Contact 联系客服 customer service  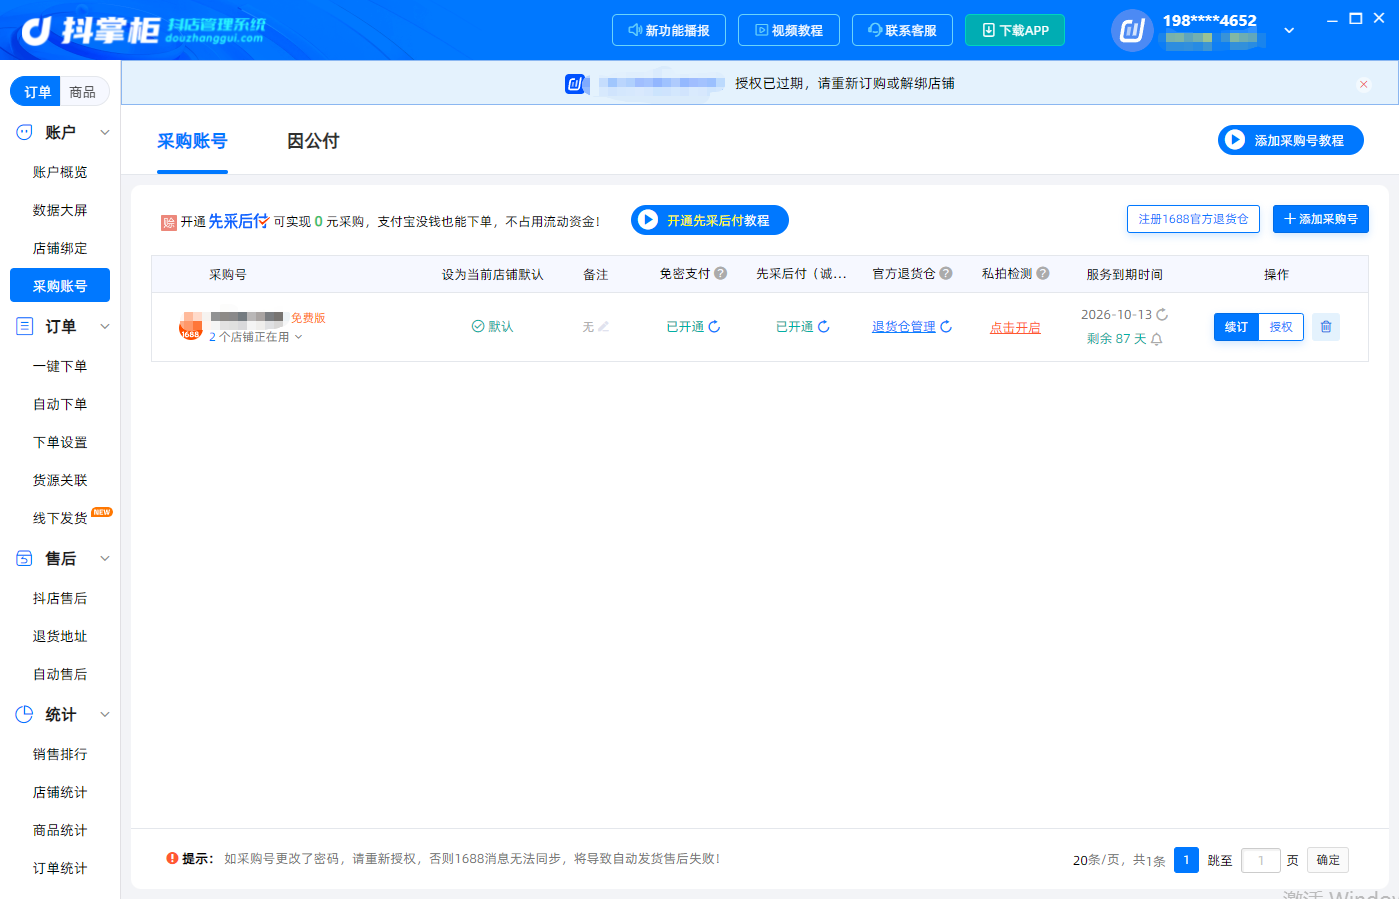902,30
